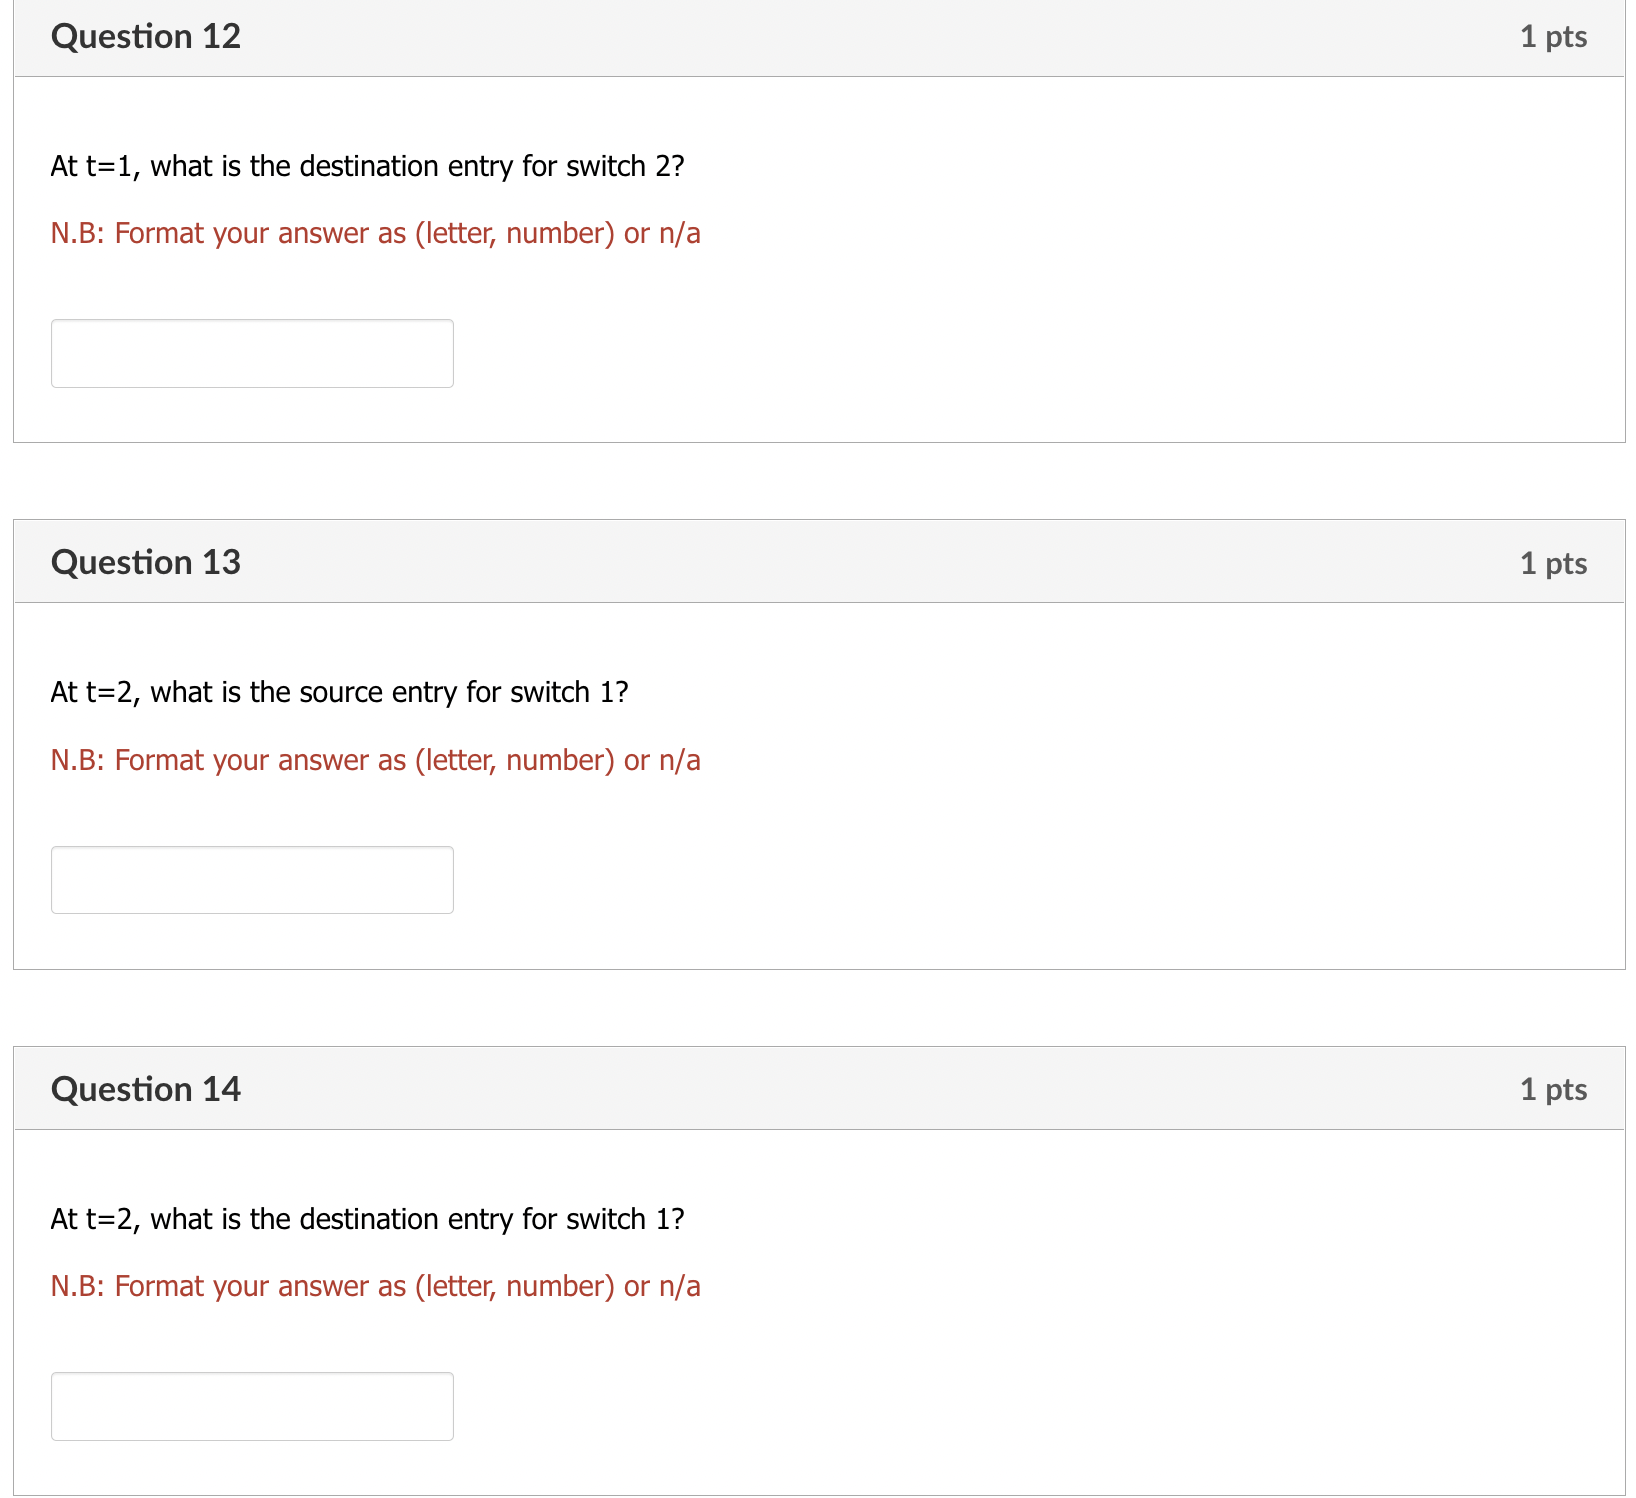Click the Question 13 header
Viewport: 1636px width, 1498px height.
coord(146,562)
